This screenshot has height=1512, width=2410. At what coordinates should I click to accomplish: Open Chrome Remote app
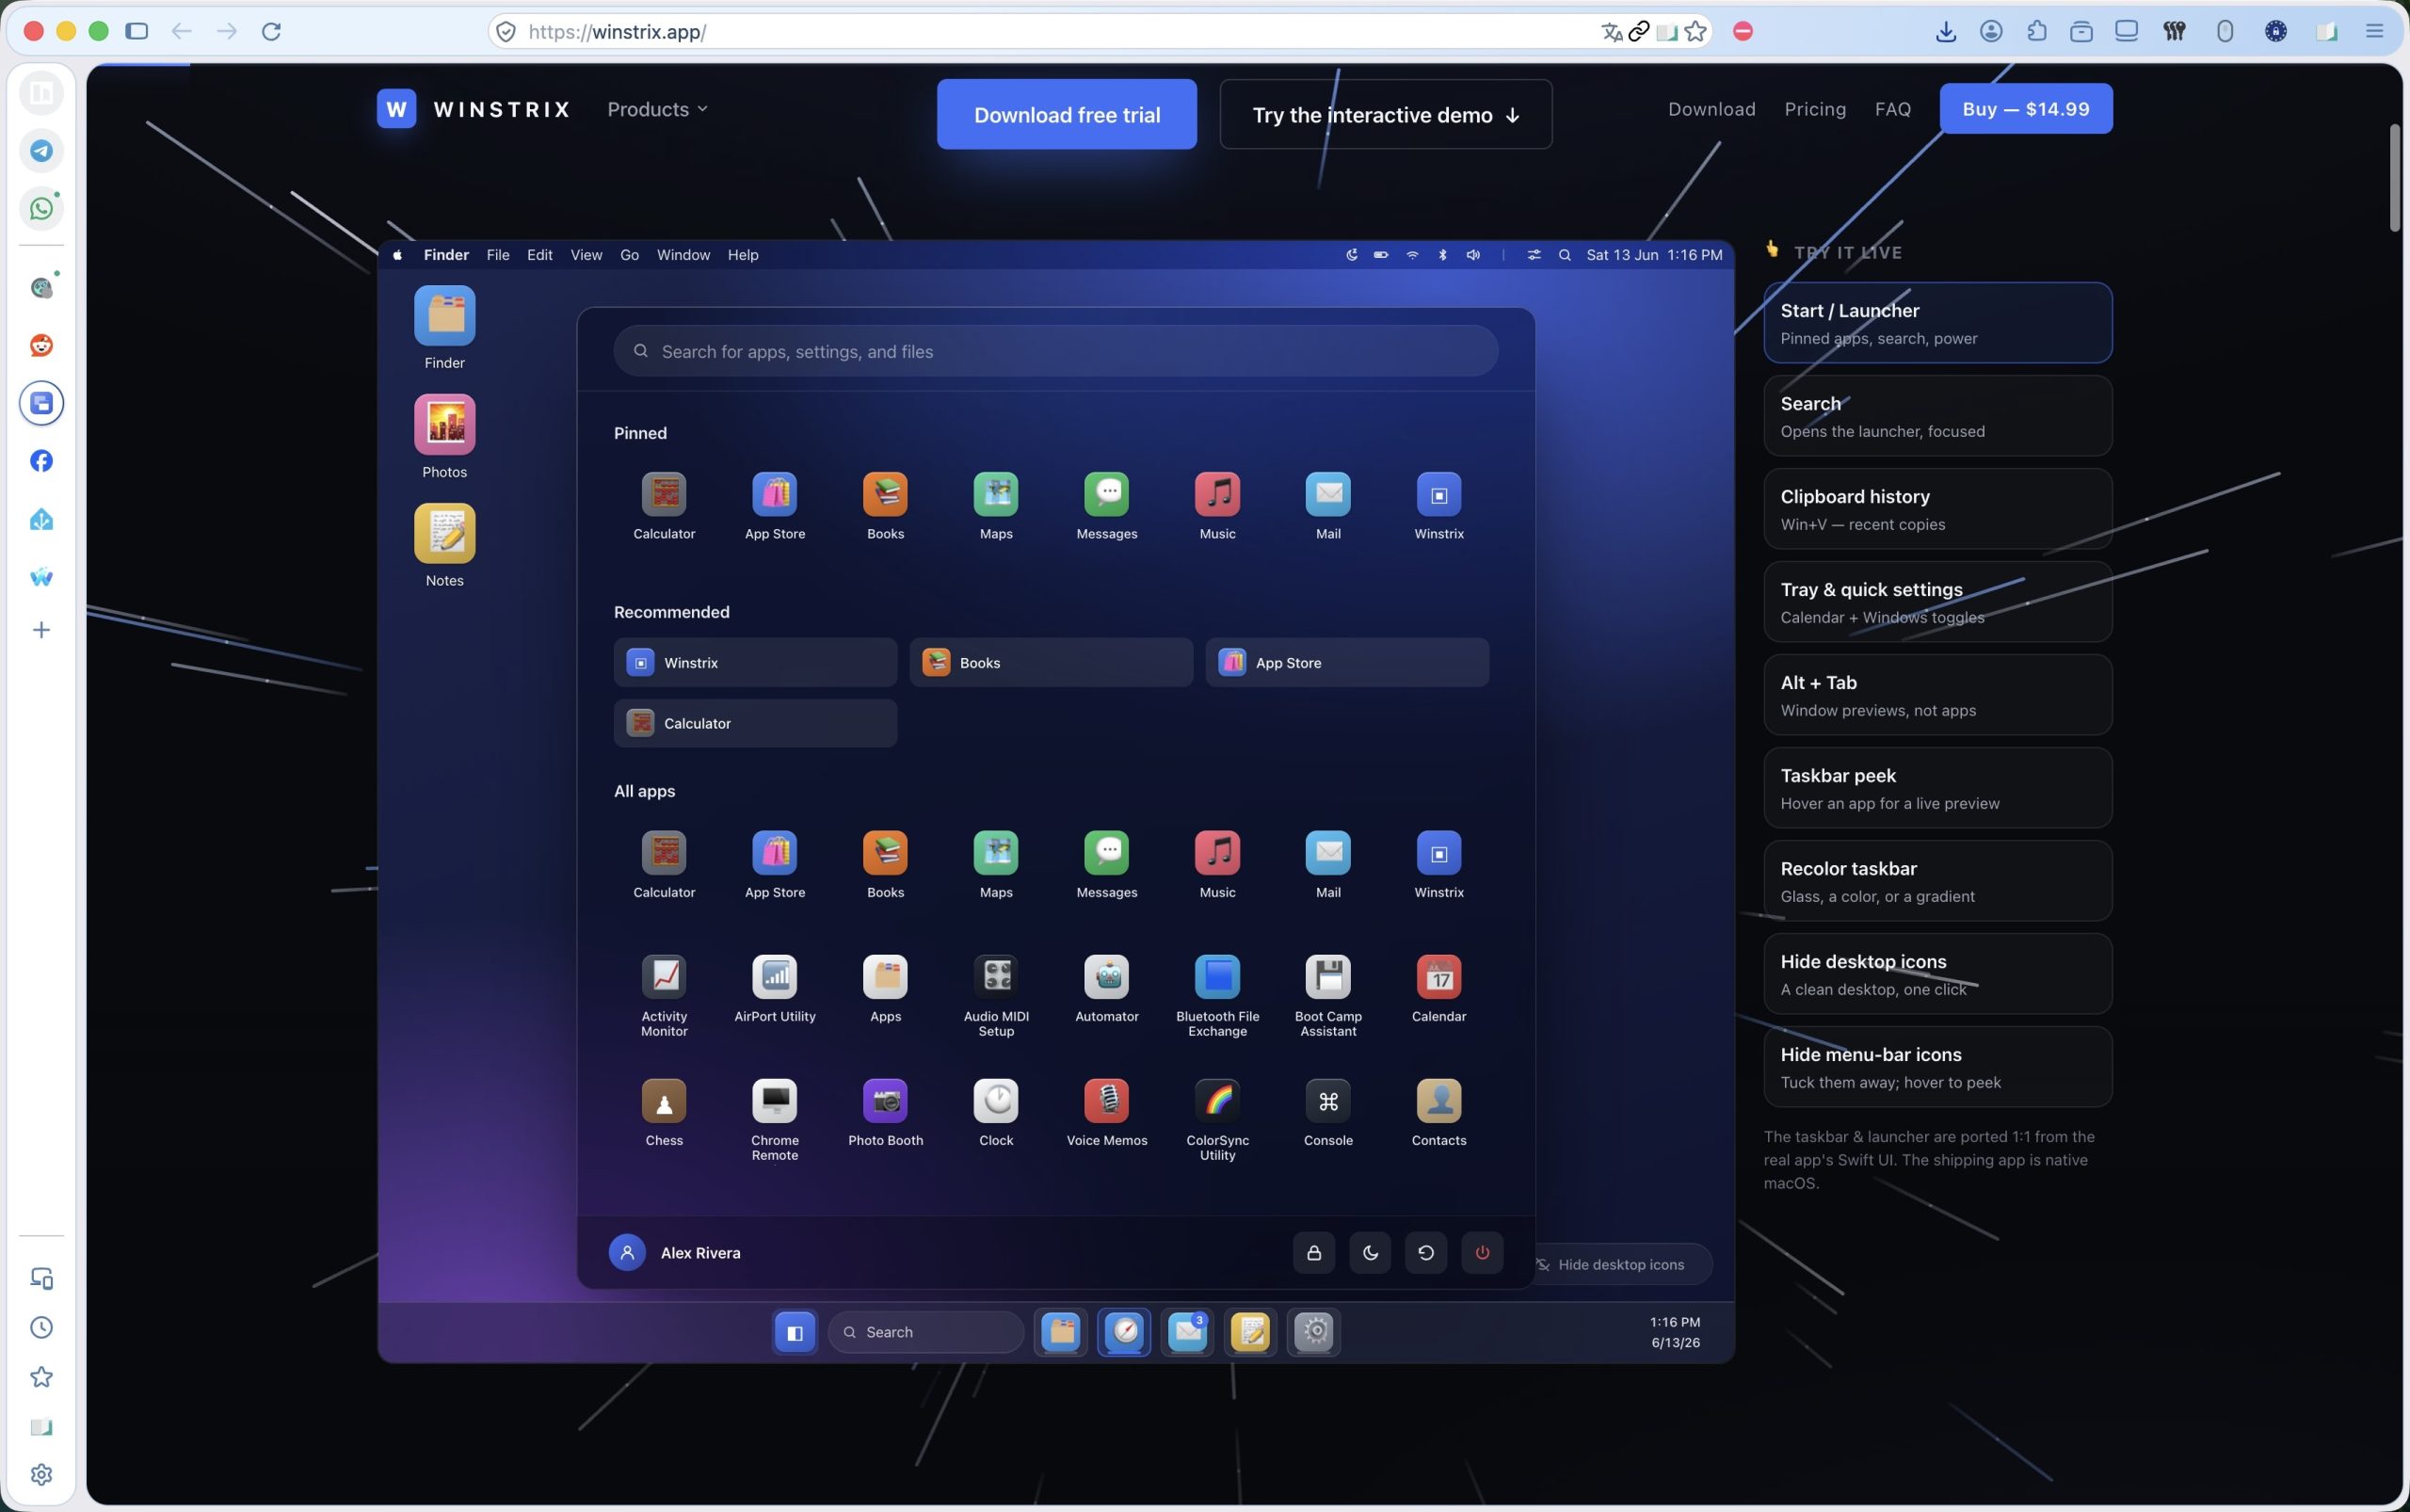click(x=775, y=1120)
